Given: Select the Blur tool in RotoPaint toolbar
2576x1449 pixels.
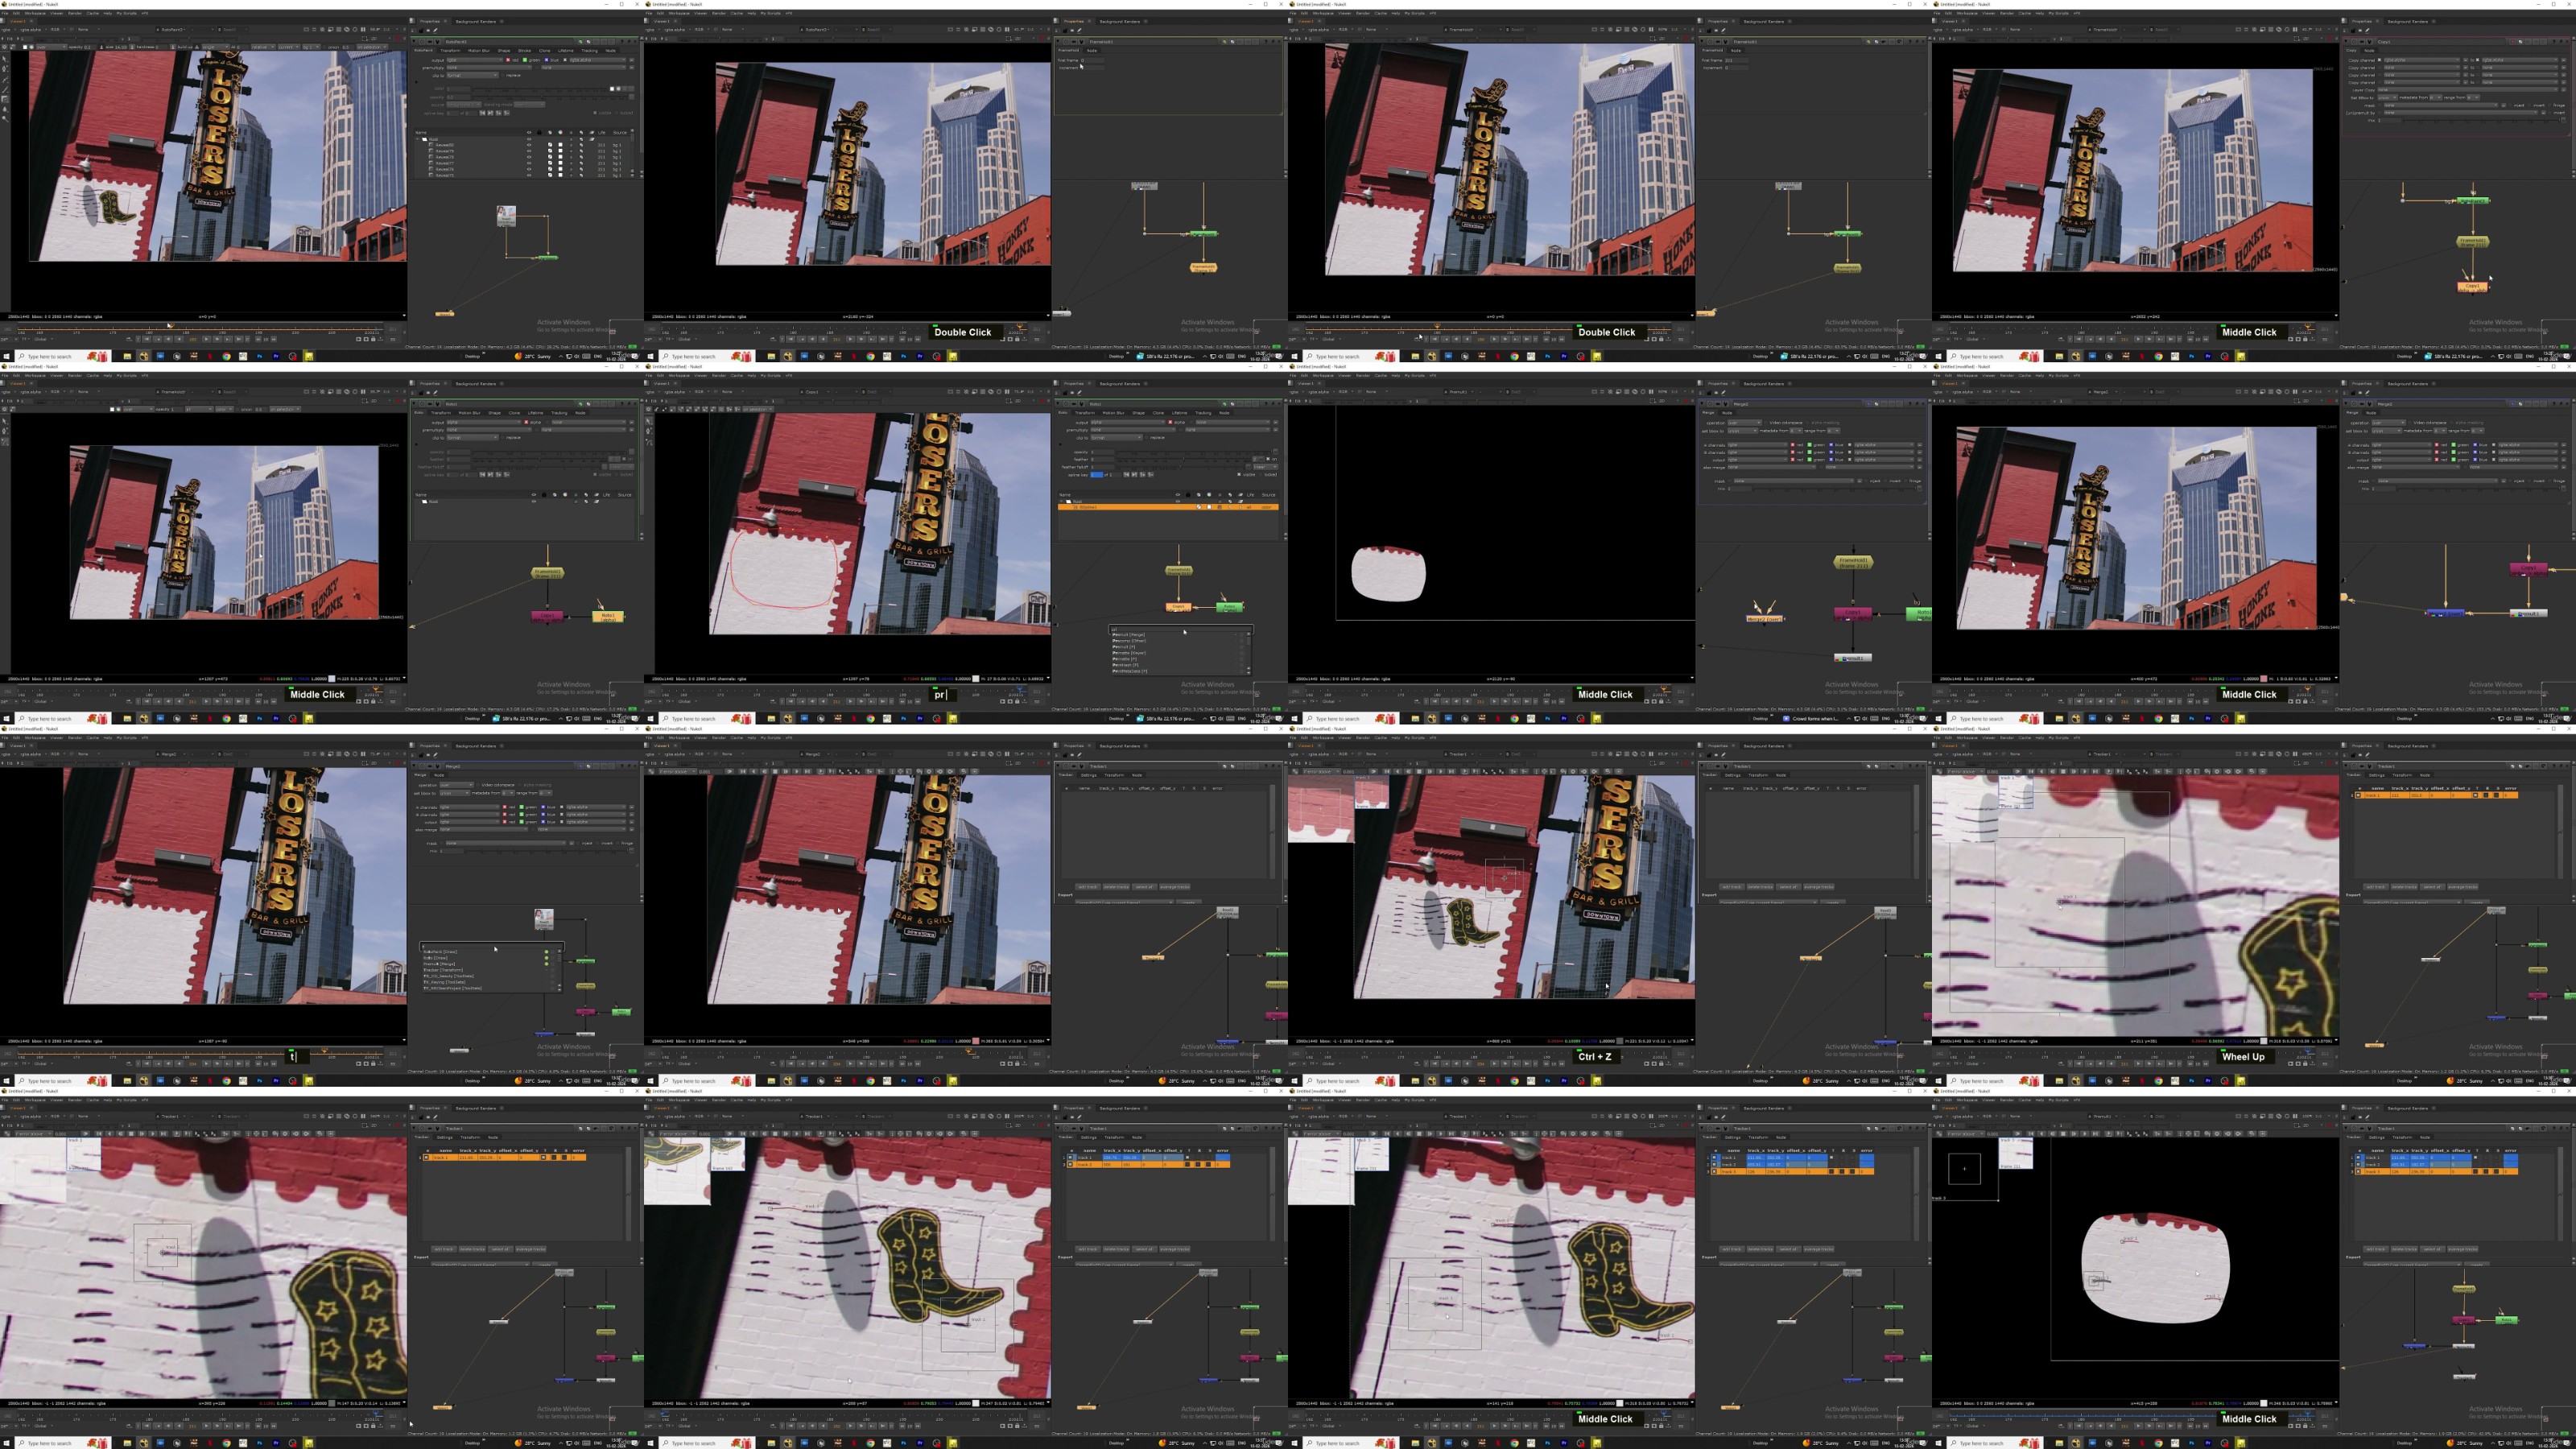Looking at the screenshot, I should (x=5, y=110).
